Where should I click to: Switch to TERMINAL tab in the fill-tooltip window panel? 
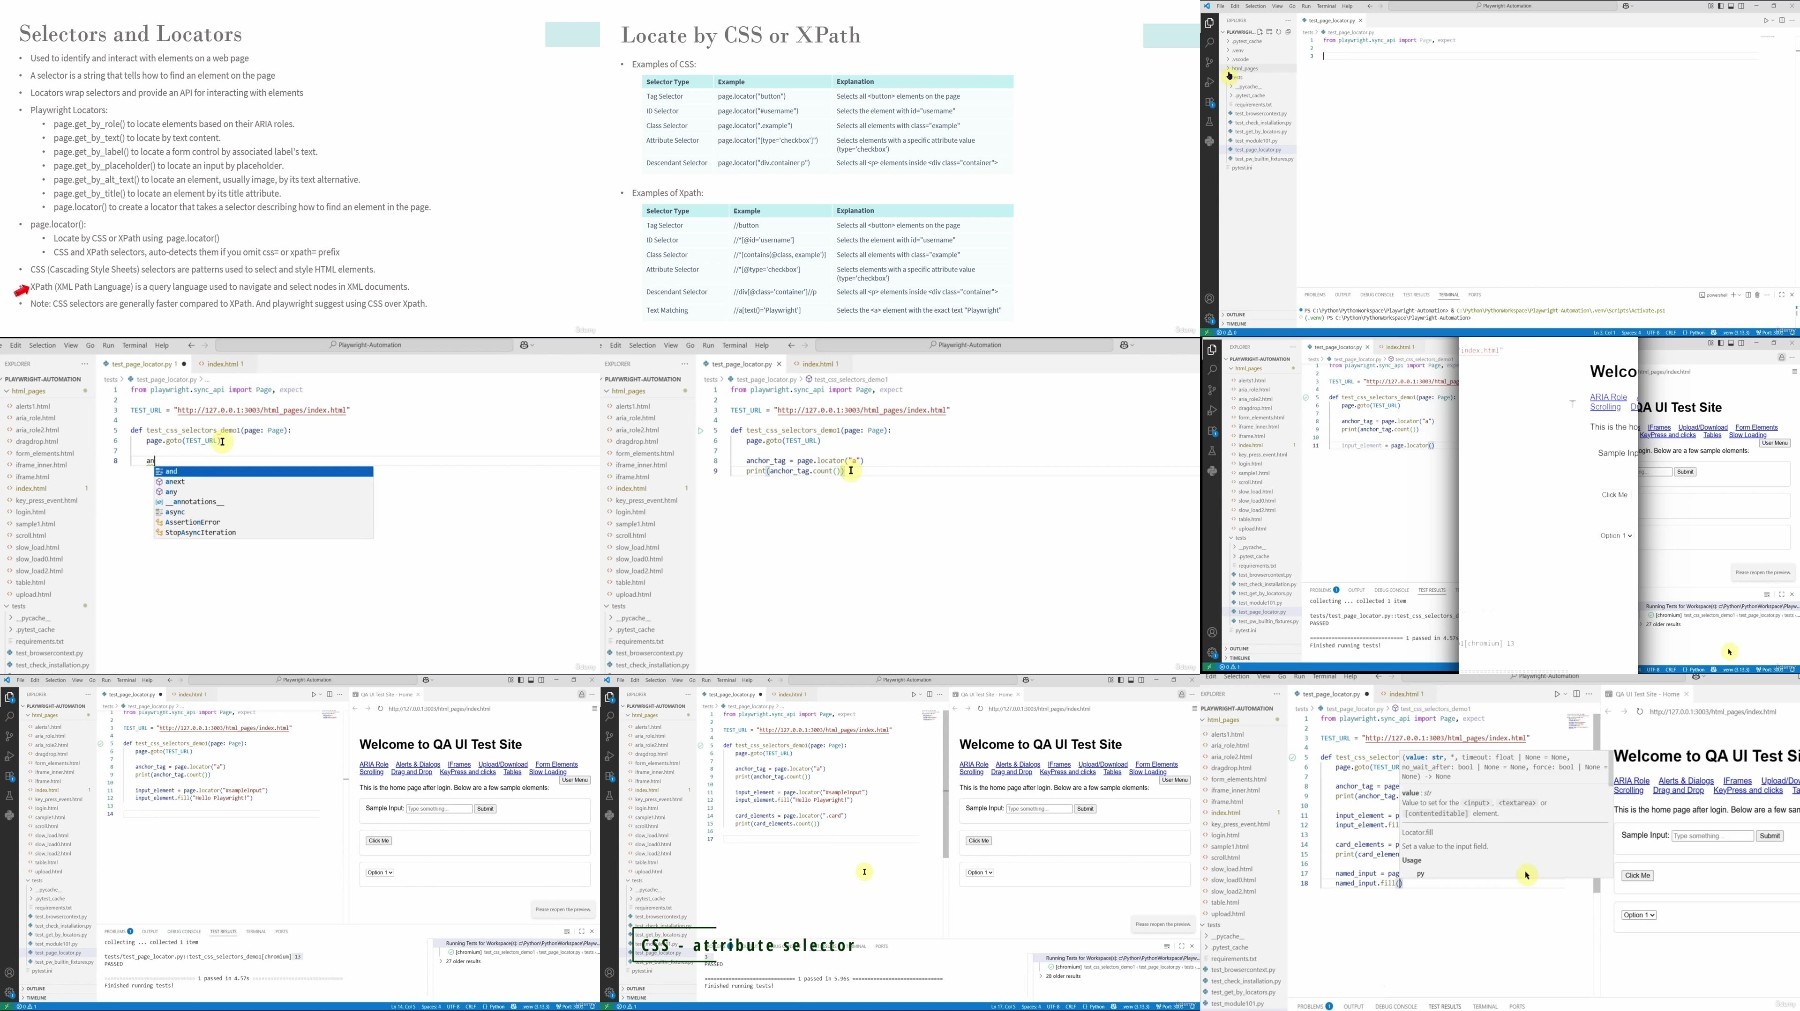pos(1485,1006)
